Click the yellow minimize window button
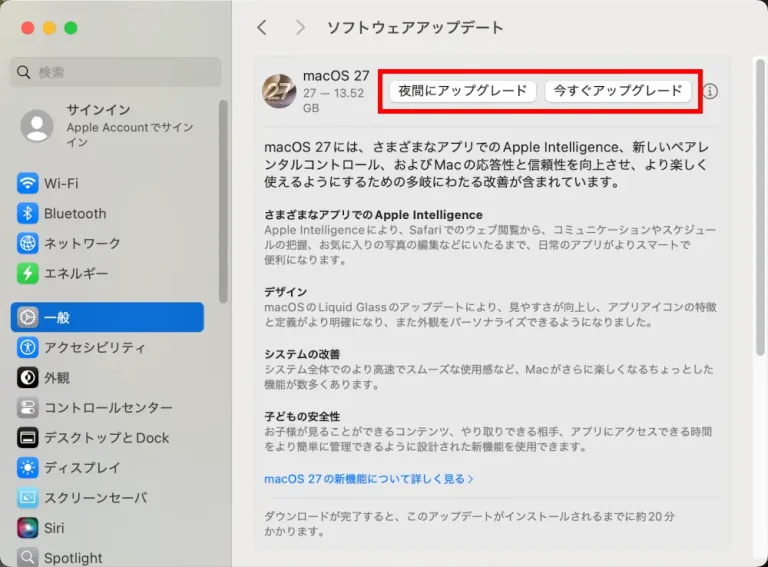The width and height of the screenshot is (768, 567). [49, 28]
